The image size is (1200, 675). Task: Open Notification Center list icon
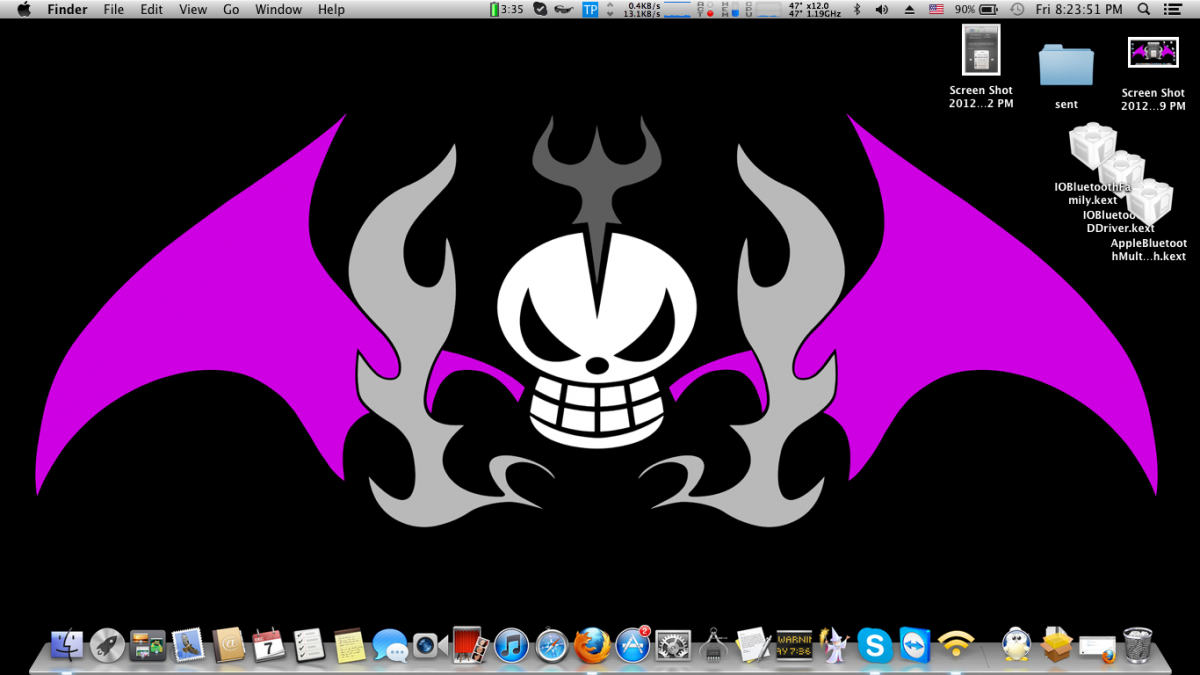(x=1174, y=9)
